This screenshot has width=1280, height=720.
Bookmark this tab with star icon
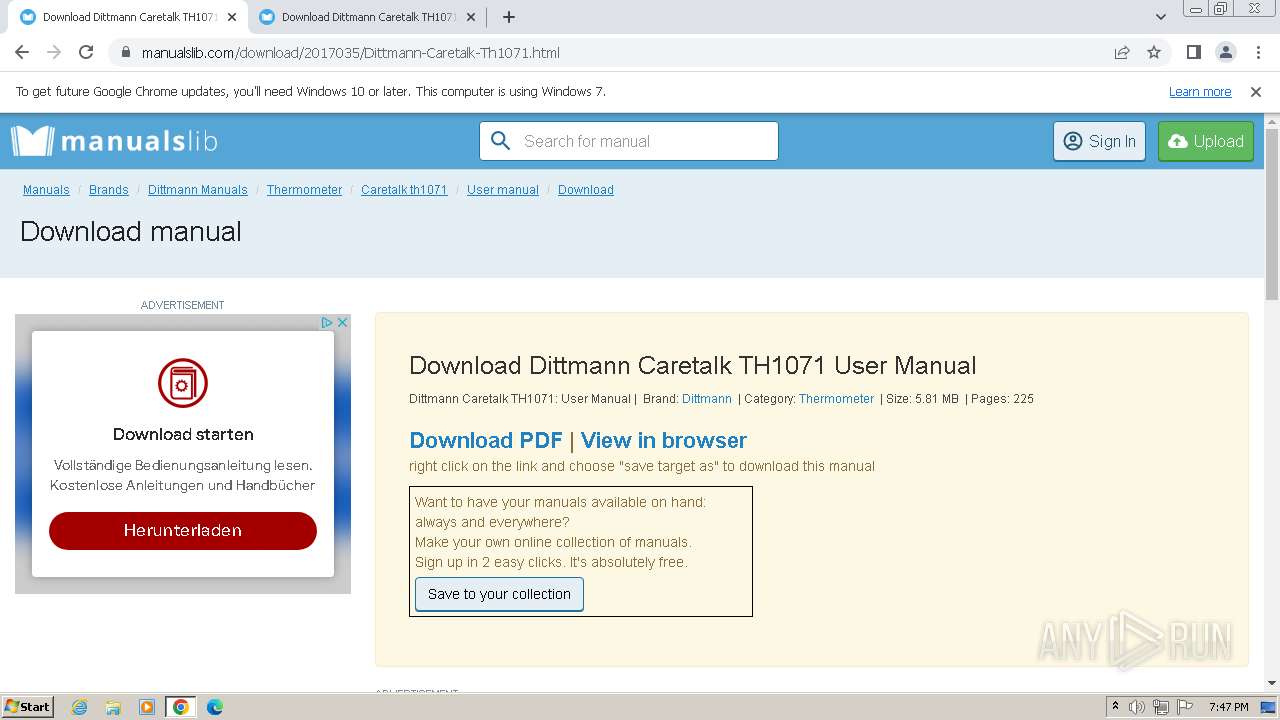[x=1154, y=52]
